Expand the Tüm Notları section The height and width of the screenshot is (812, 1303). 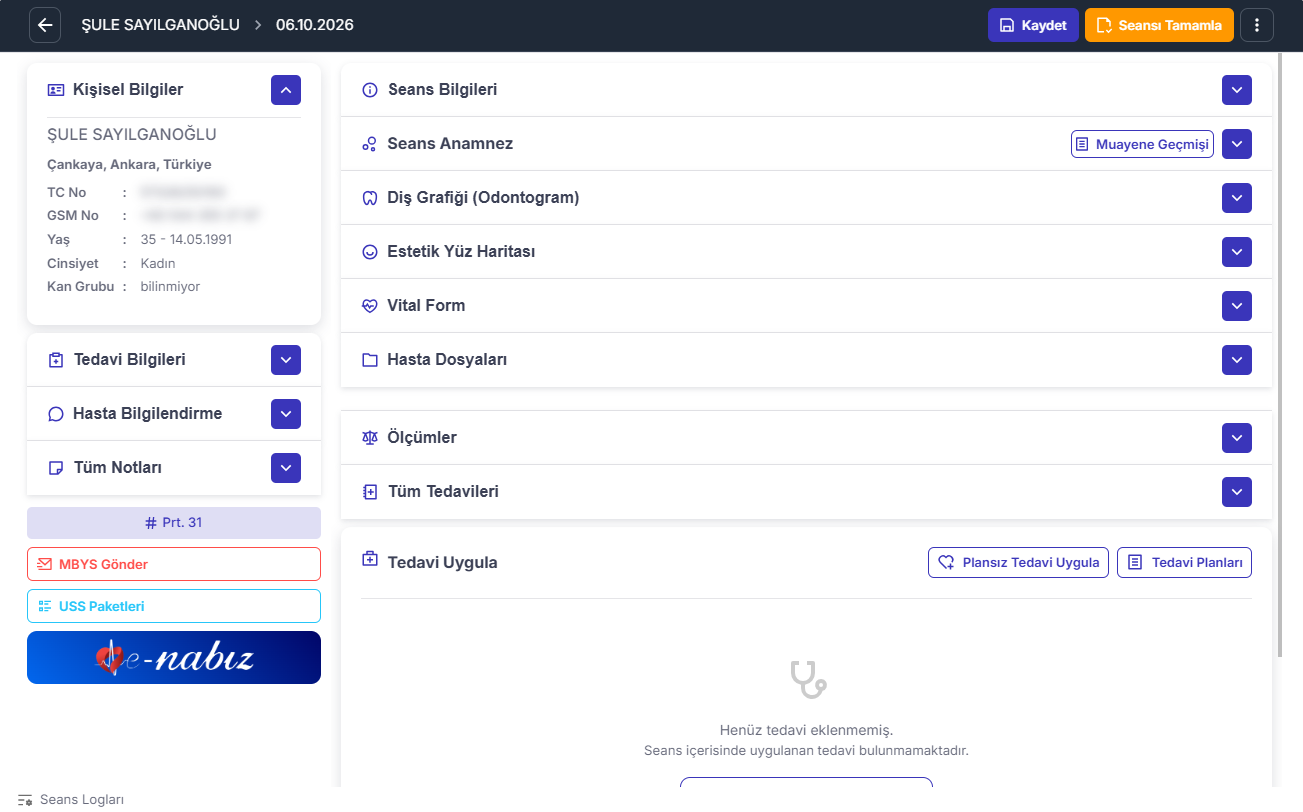pos(286,468)
